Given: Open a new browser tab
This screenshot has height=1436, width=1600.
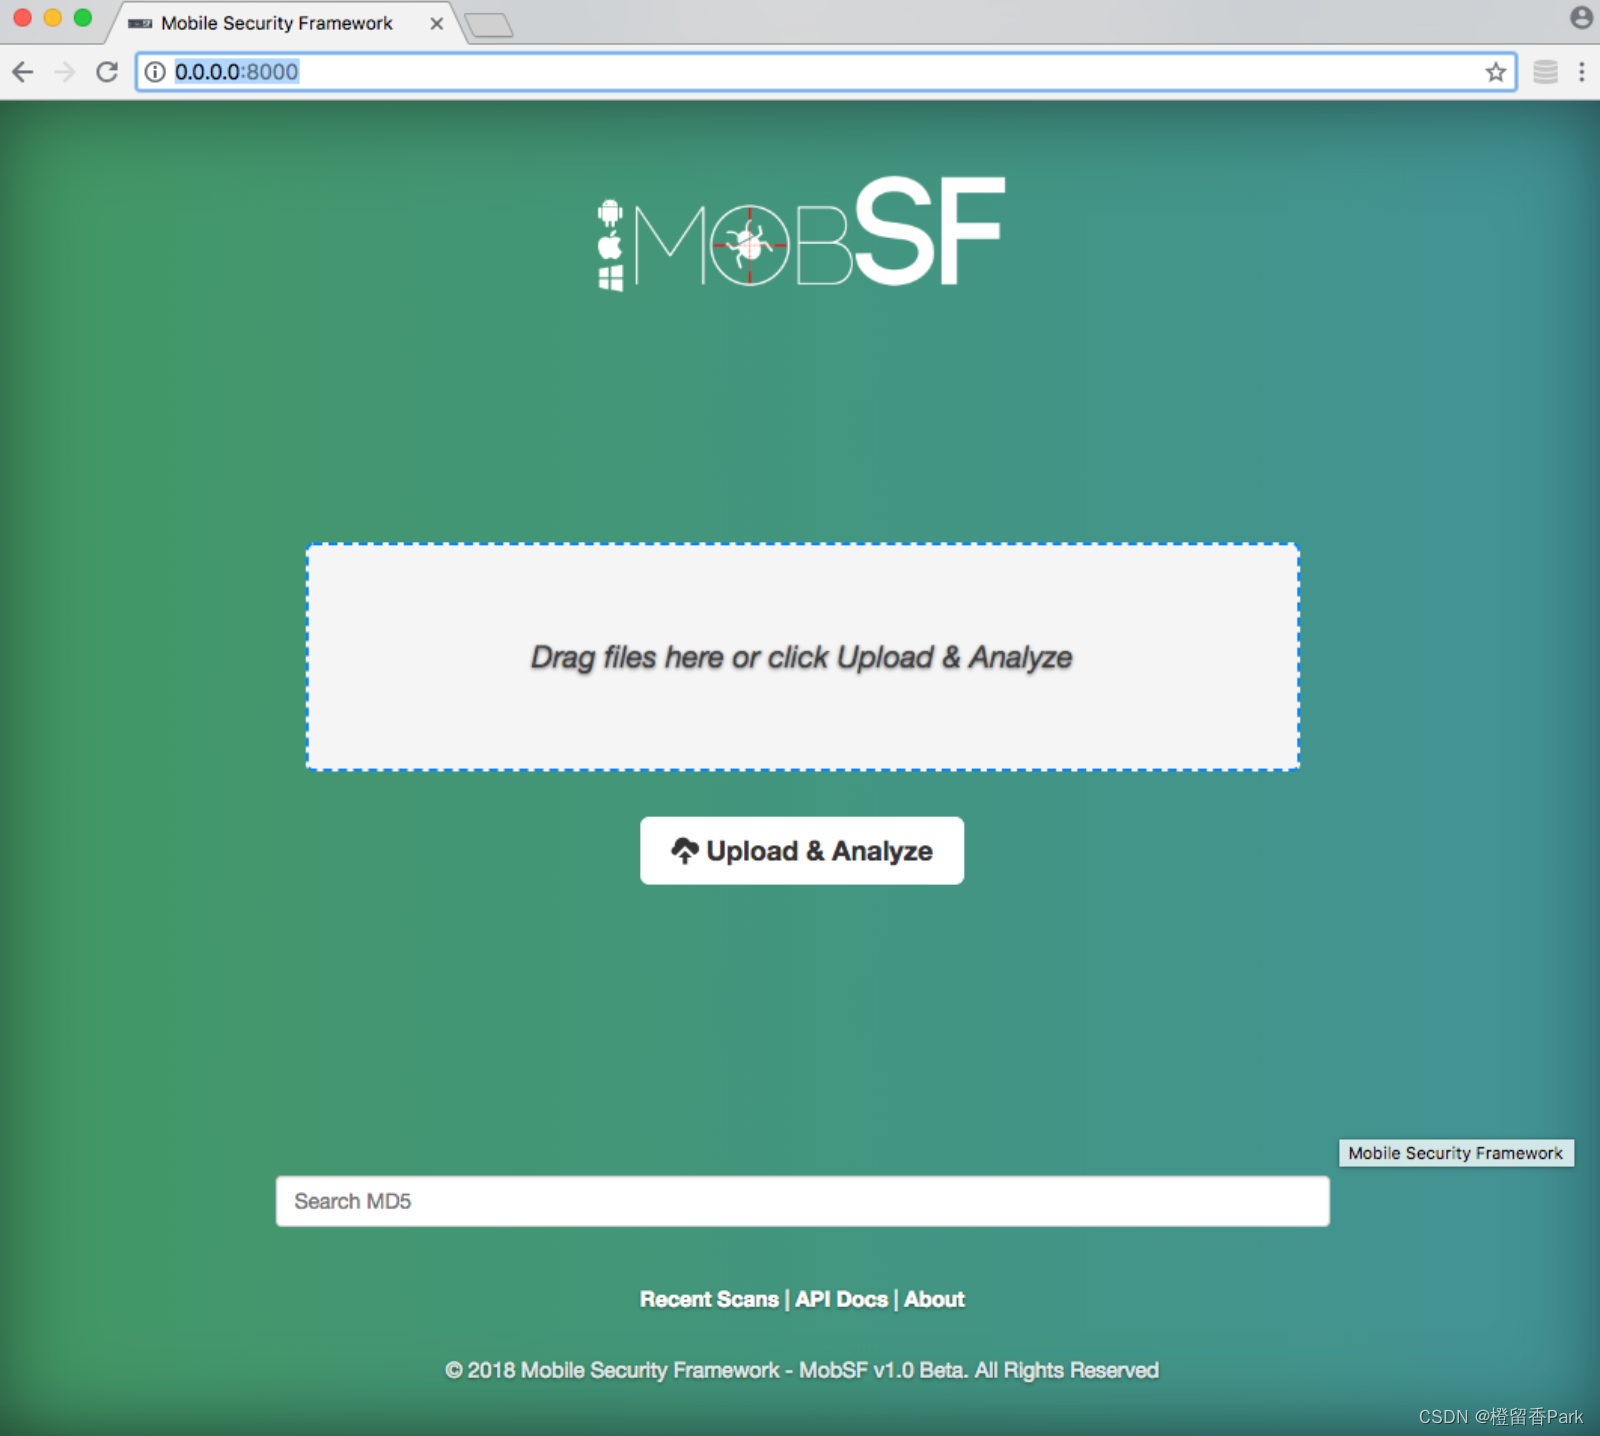Looking at the screenshot, I should tap(489, 25).
